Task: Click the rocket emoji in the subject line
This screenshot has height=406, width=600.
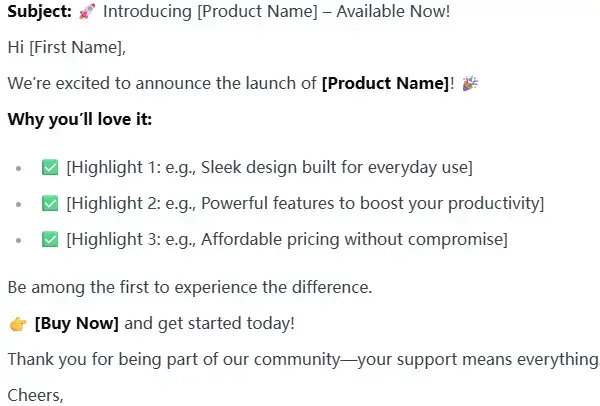Action: pyautogui.click(x=84, y=12)
